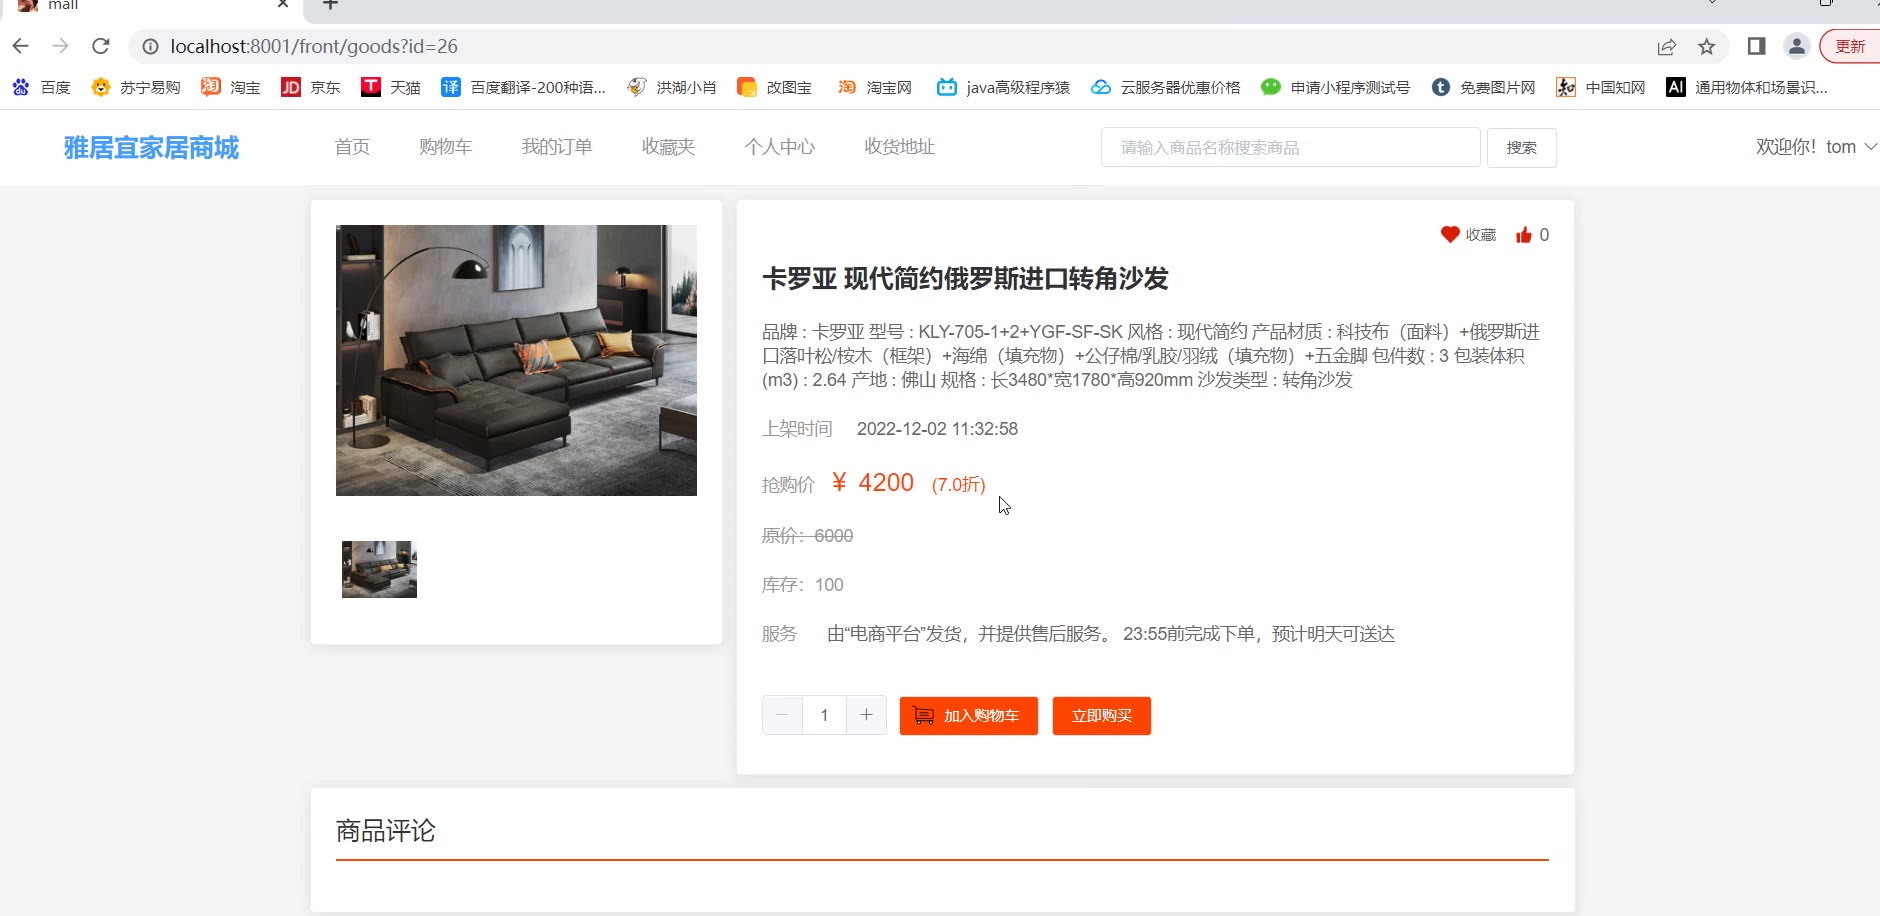The height and width of the screenshot is (916, 1880).
Task: Open the 京东 bookmark
Action: (311, 87)
